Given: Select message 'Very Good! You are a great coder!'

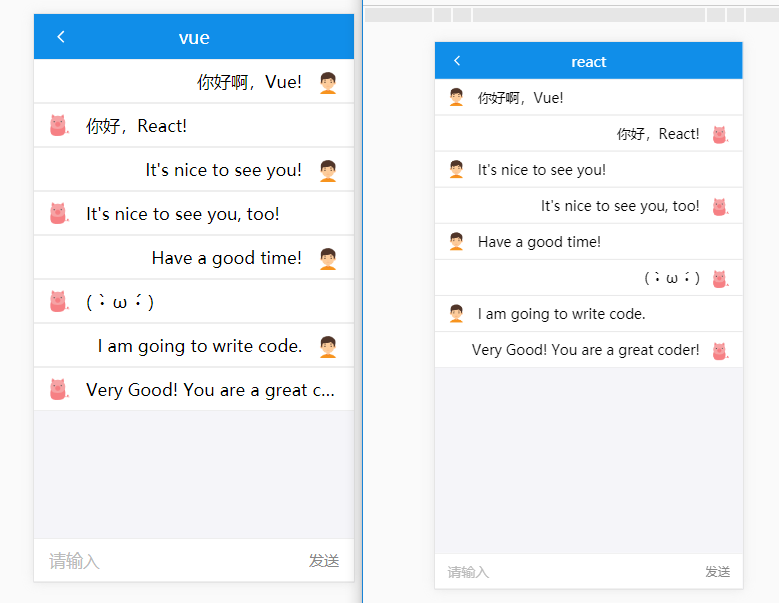Looking at the screenshot, I should (x=585, y=350).
